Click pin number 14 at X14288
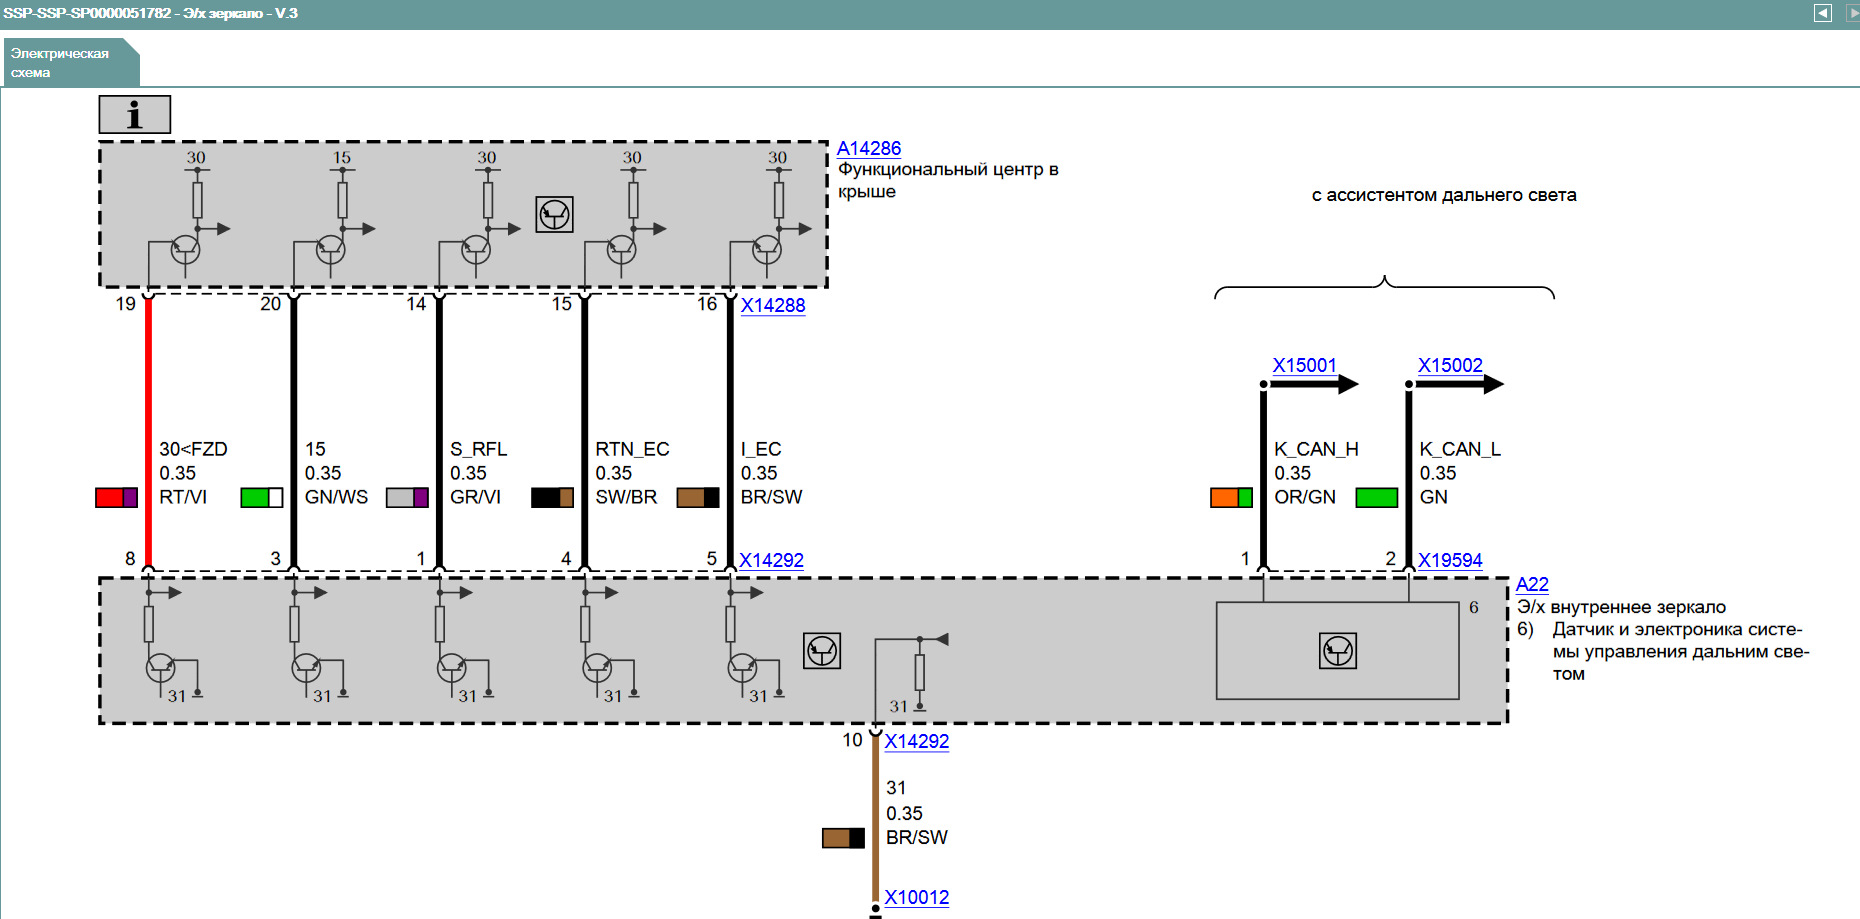The width and height of the screenshot is (1860, 919). pyautogui.click(x=416, y=303)
